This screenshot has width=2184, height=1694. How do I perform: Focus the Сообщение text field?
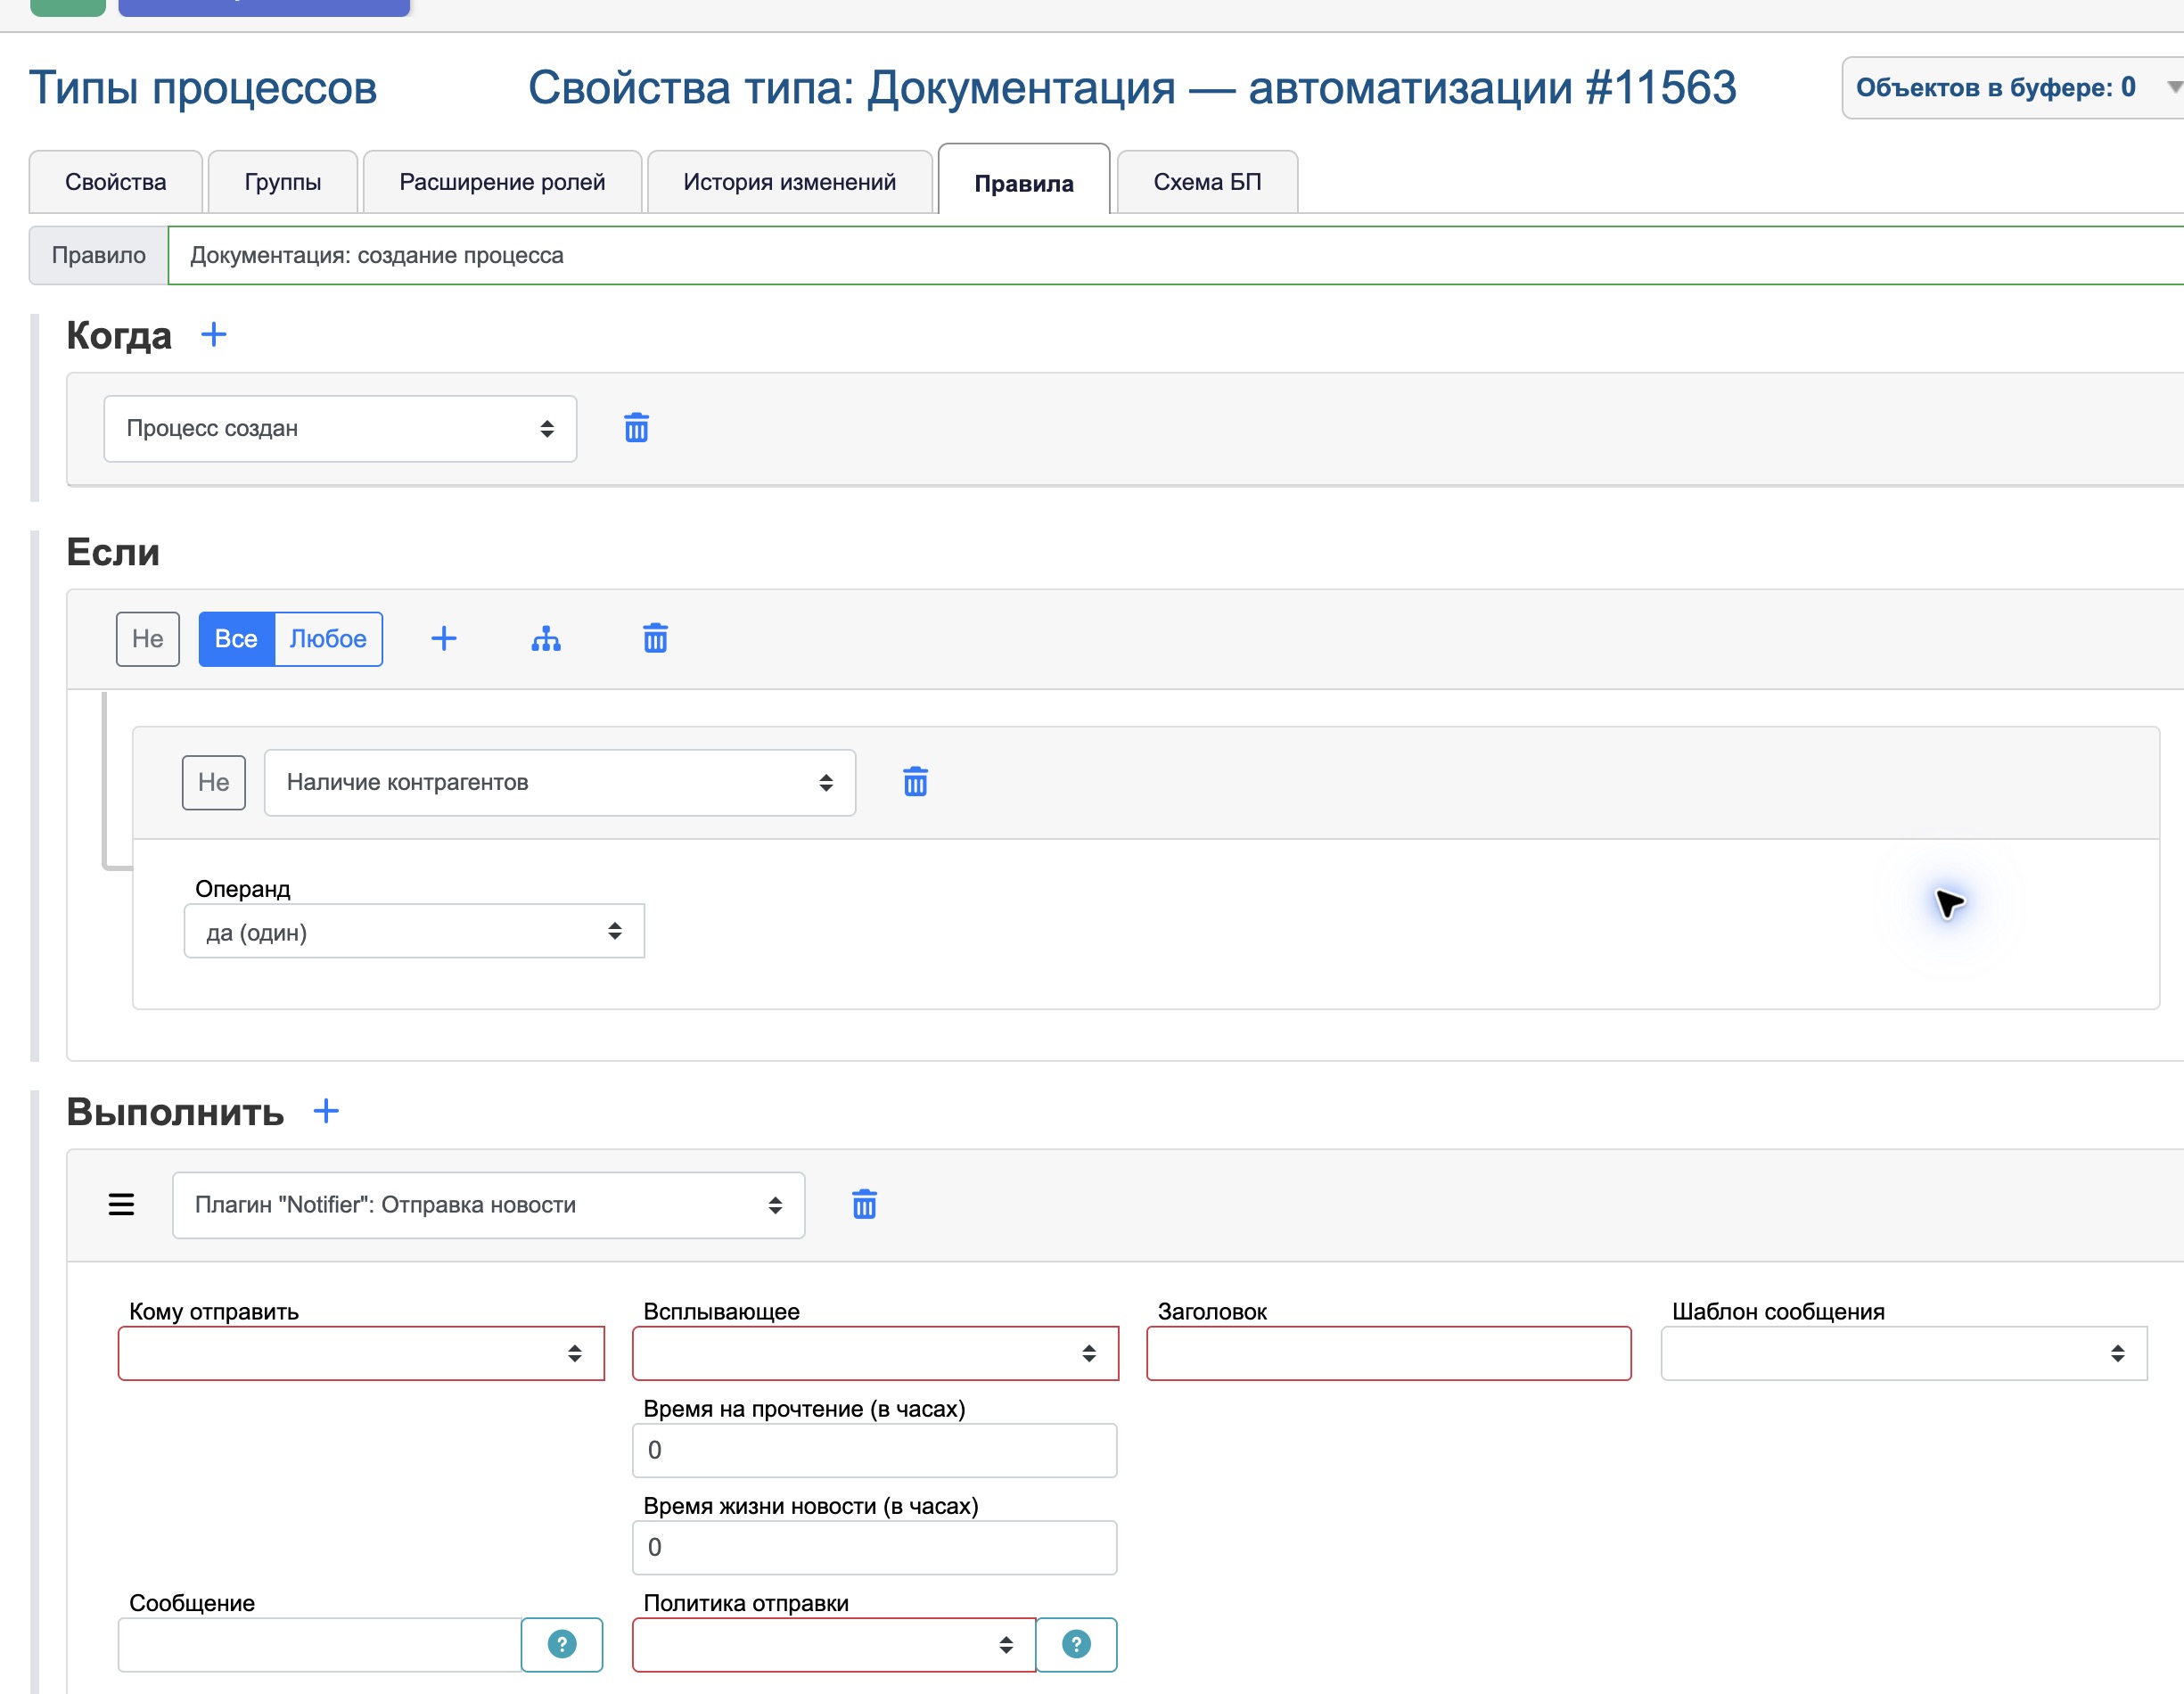pyautogui.click(x=320, y=1644)
